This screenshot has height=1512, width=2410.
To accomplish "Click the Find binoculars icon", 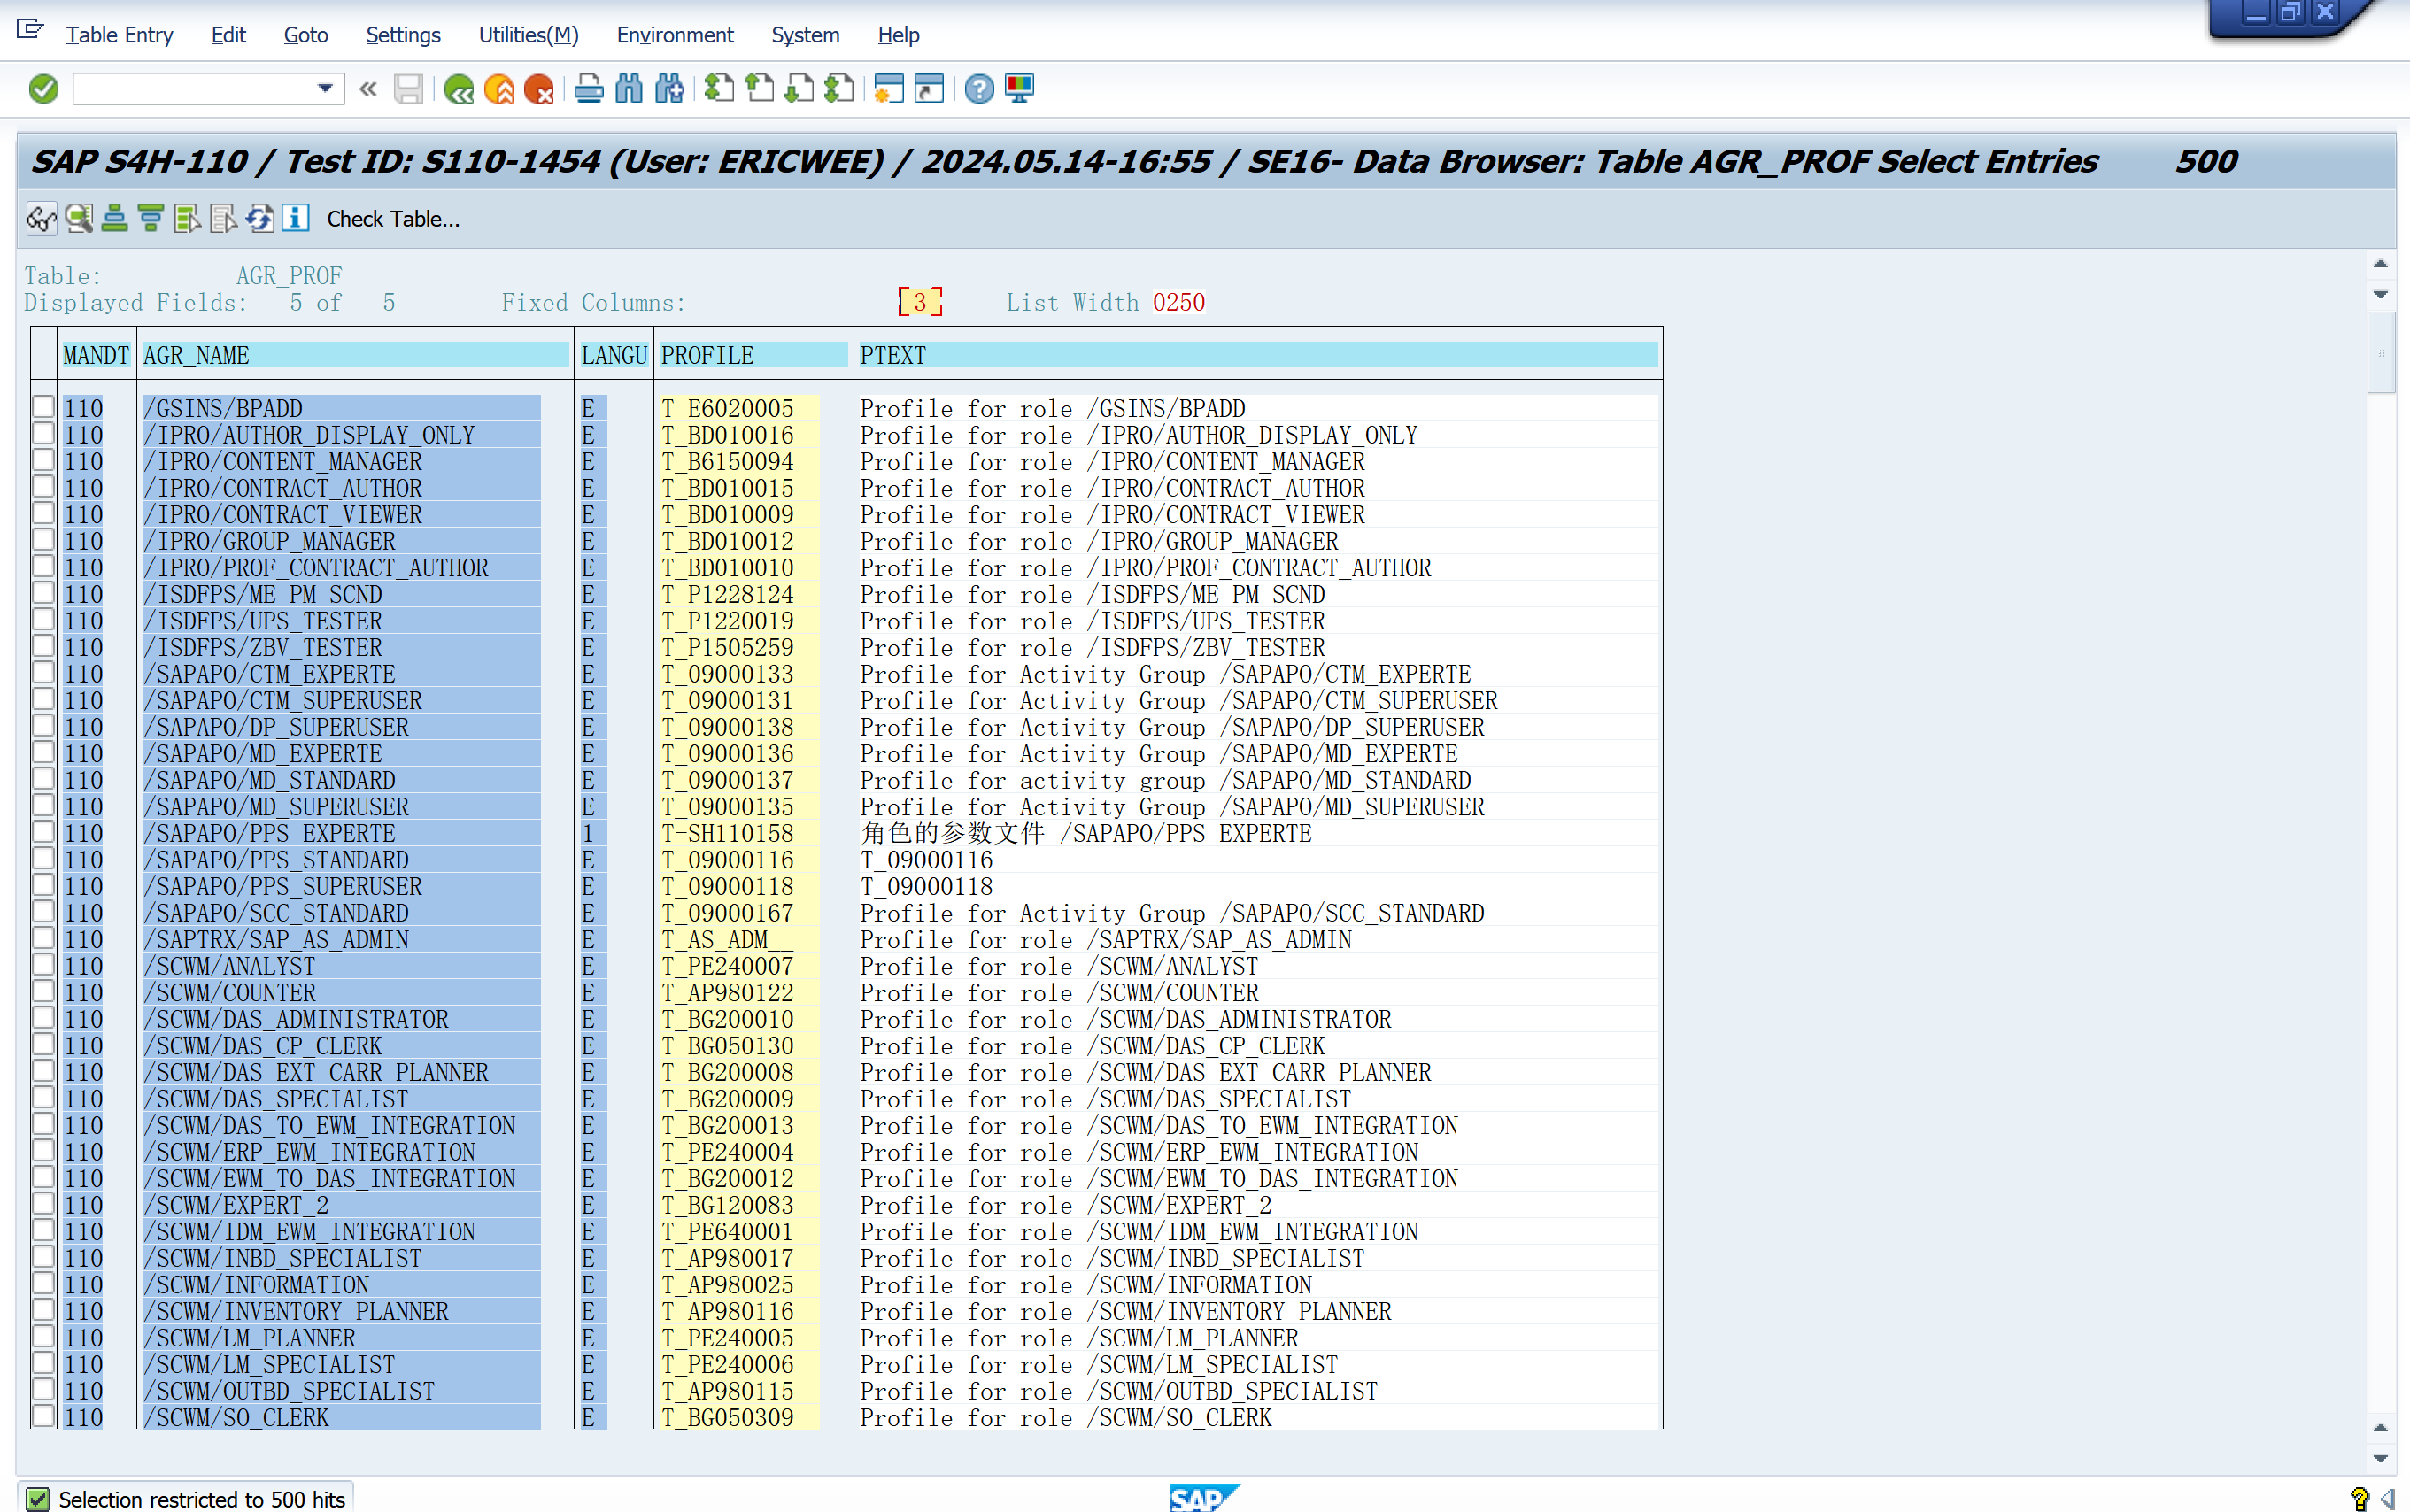I will 629,89.
